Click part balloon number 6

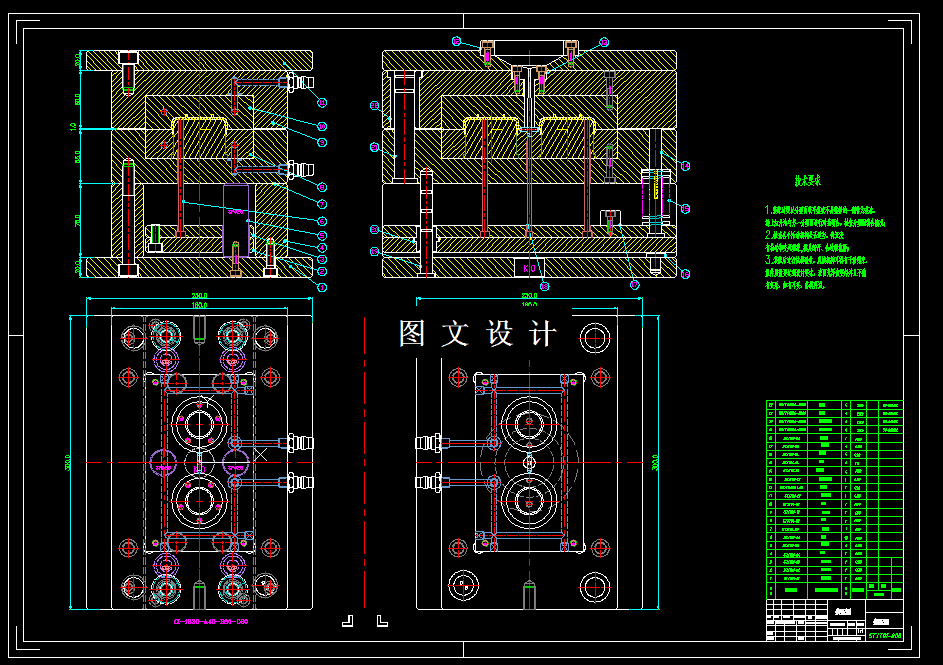(322, 221)
